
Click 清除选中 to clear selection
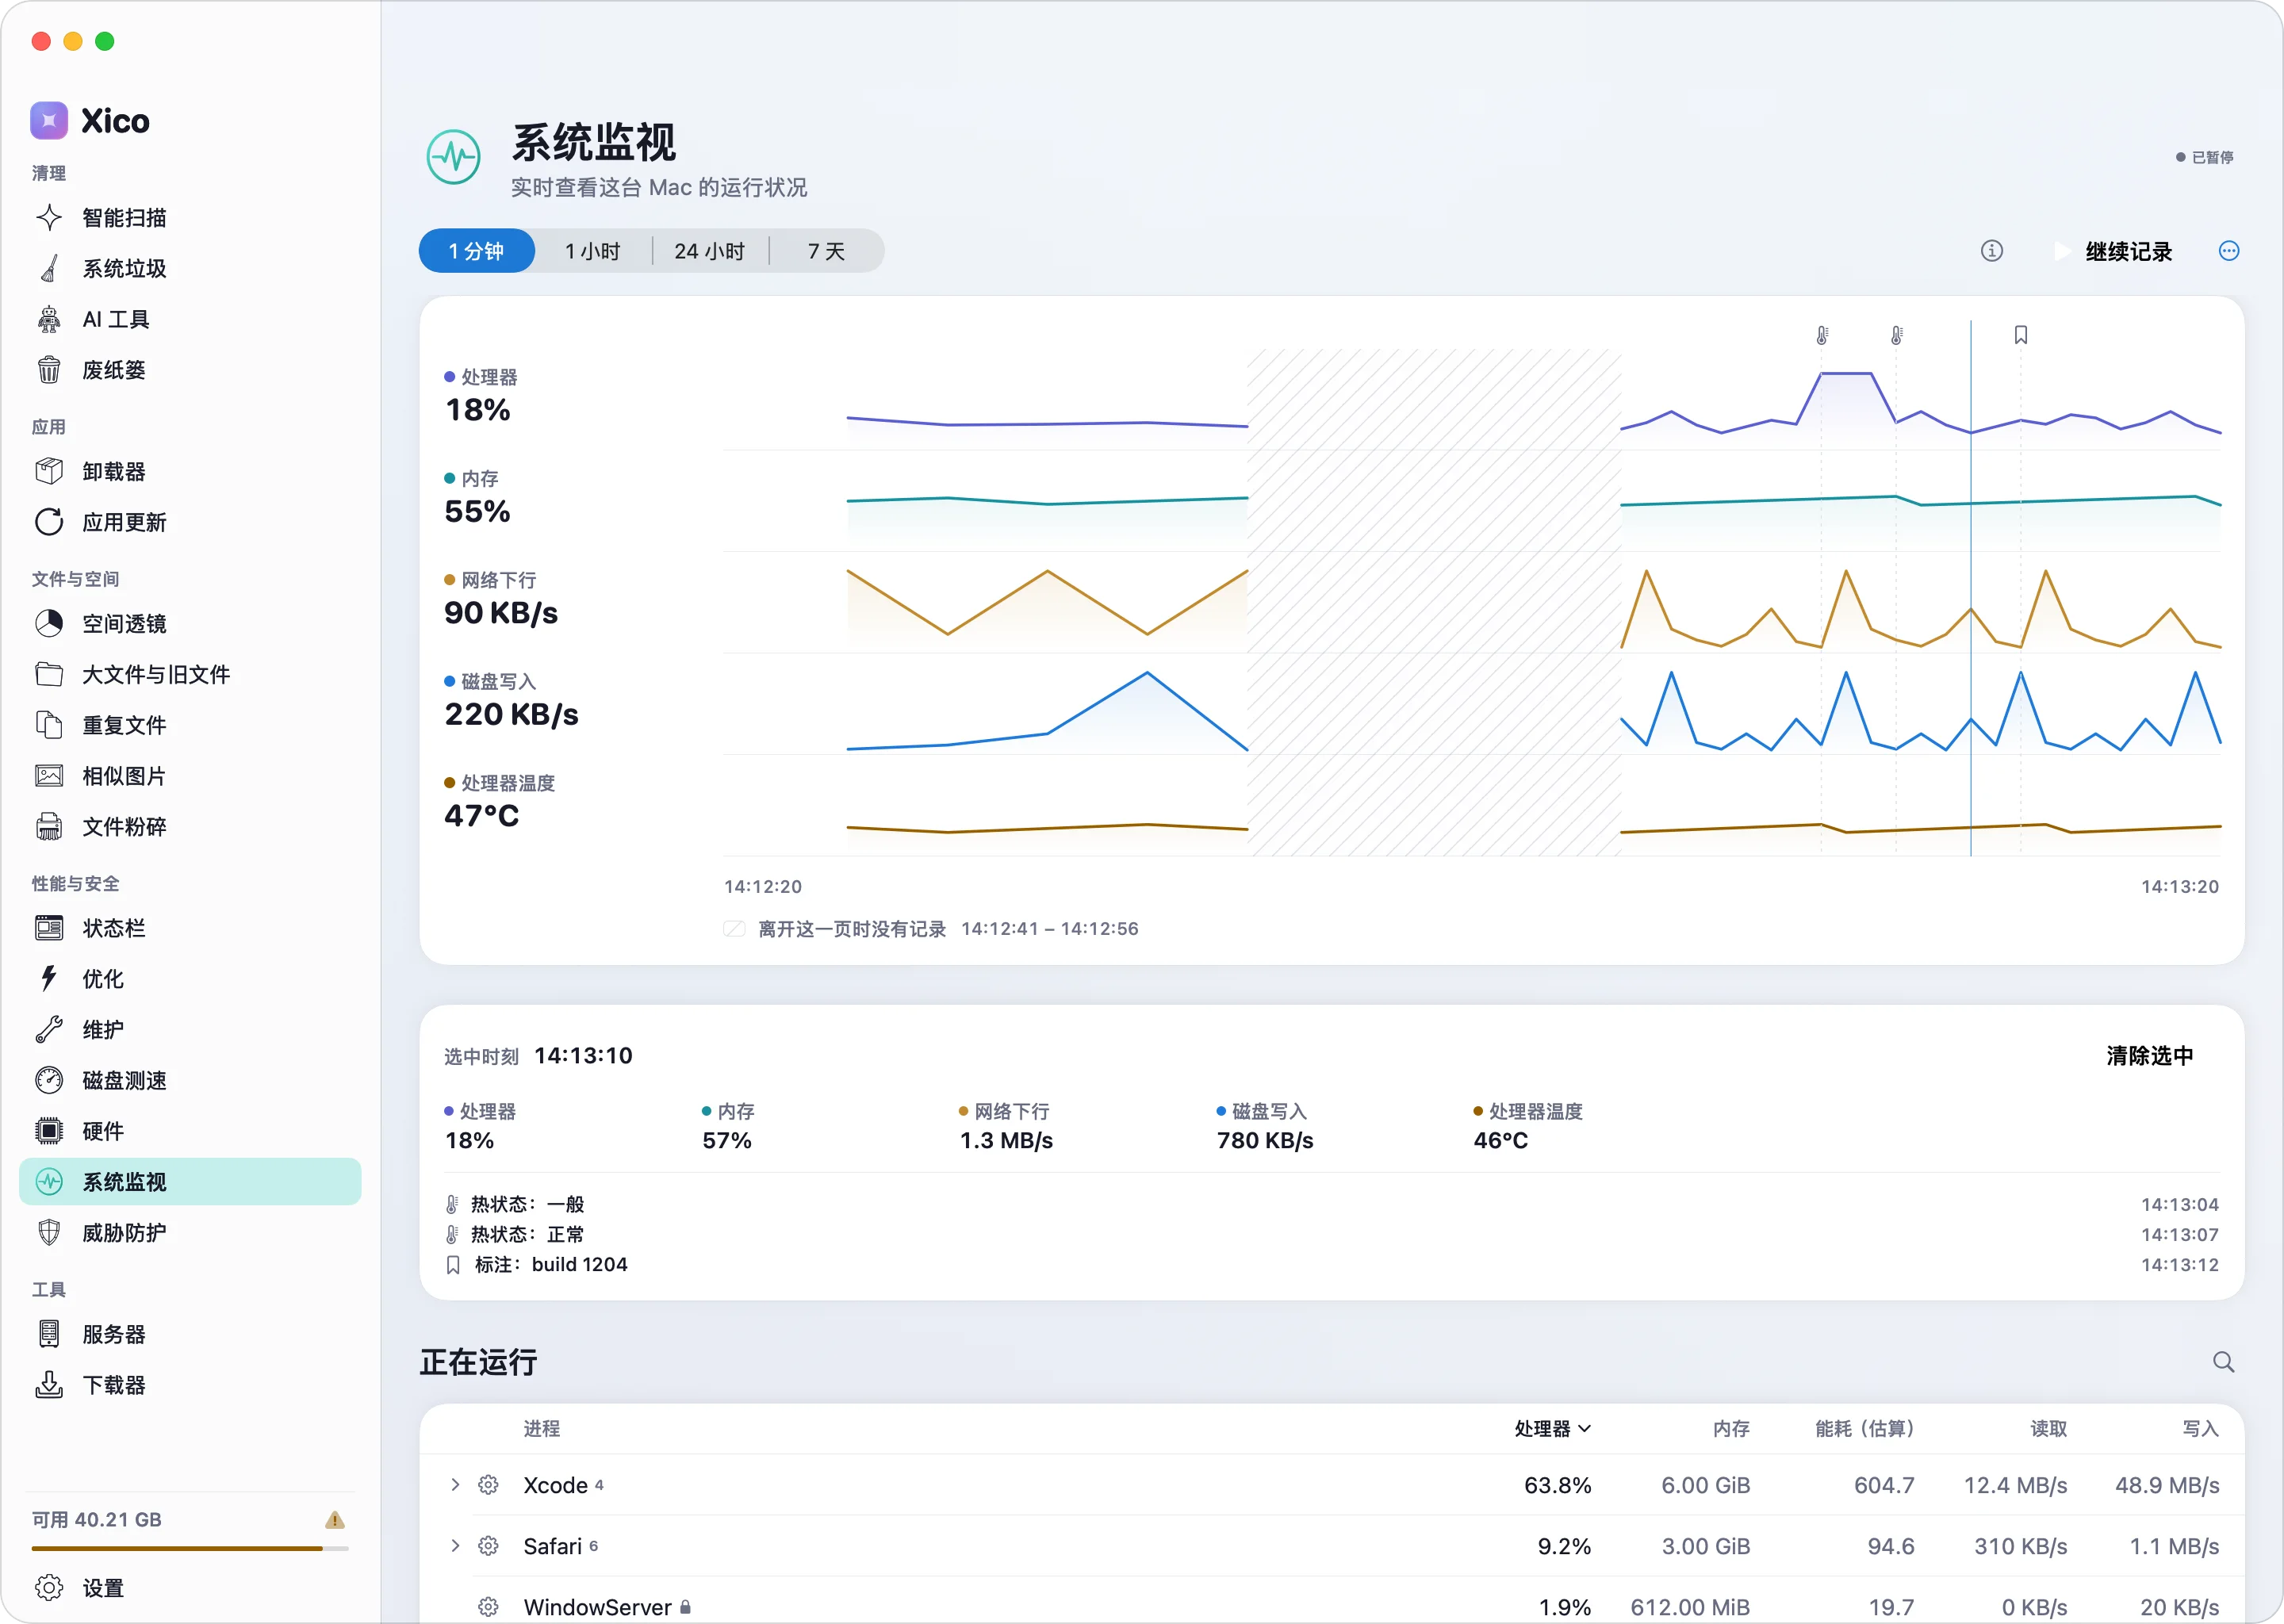click(2150, 1057)
